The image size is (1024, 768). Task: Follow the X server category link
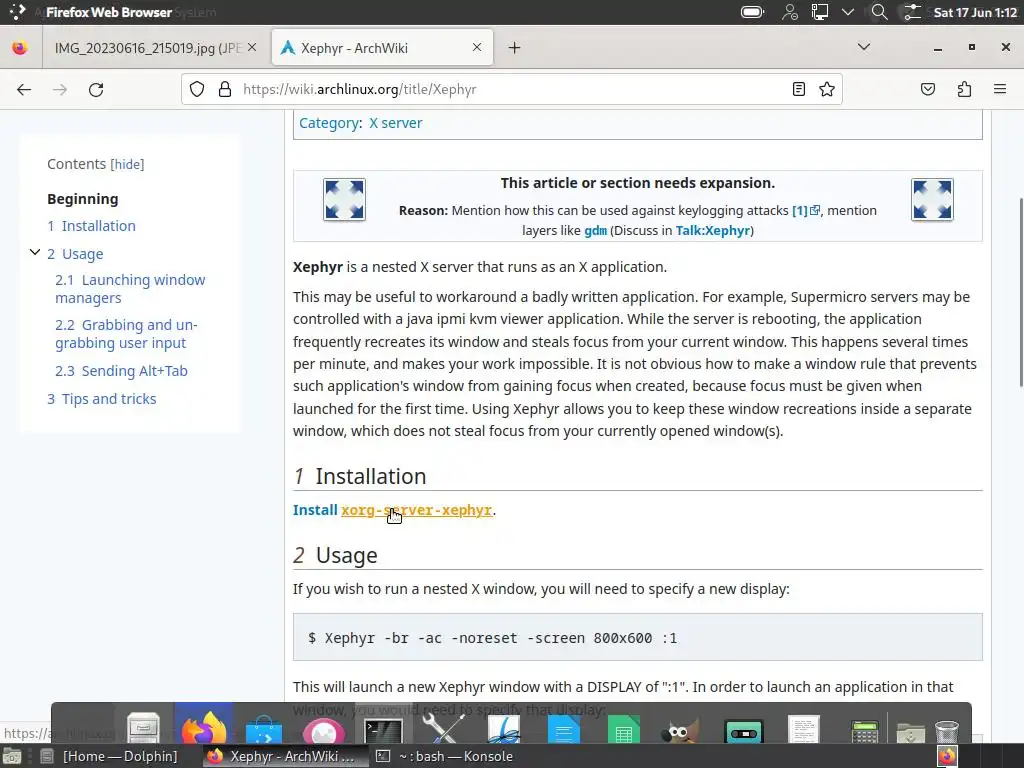click(396, 123)
